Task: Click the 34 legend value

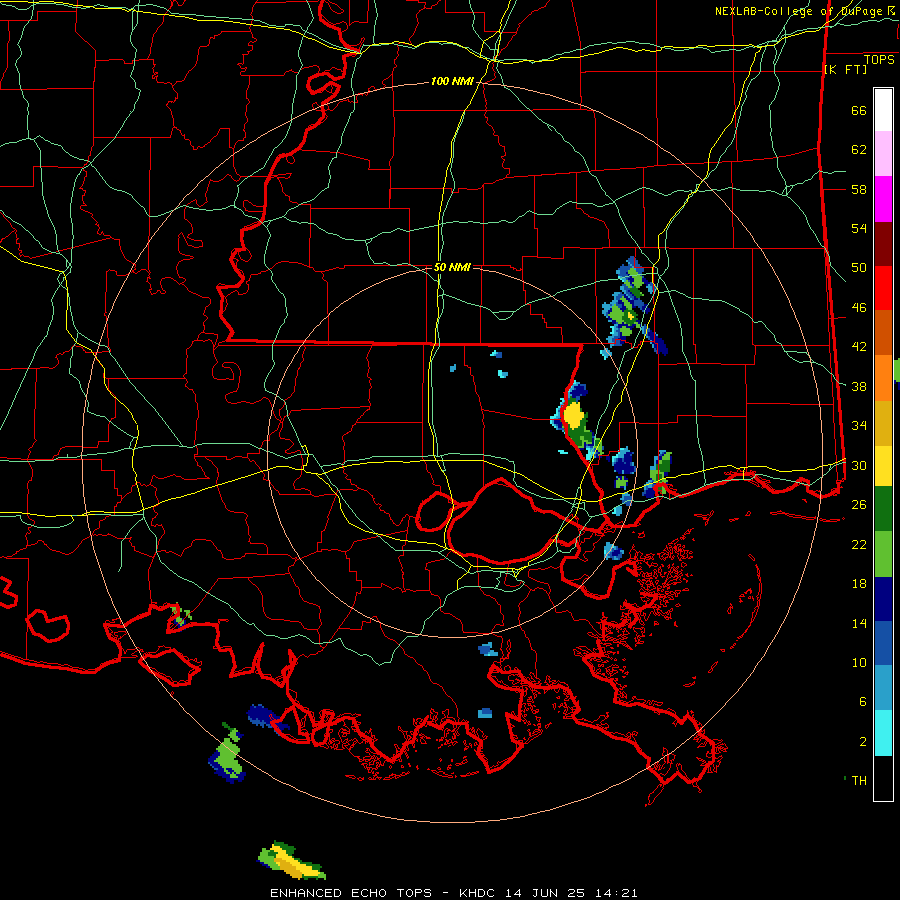Action: pos(859,425)
